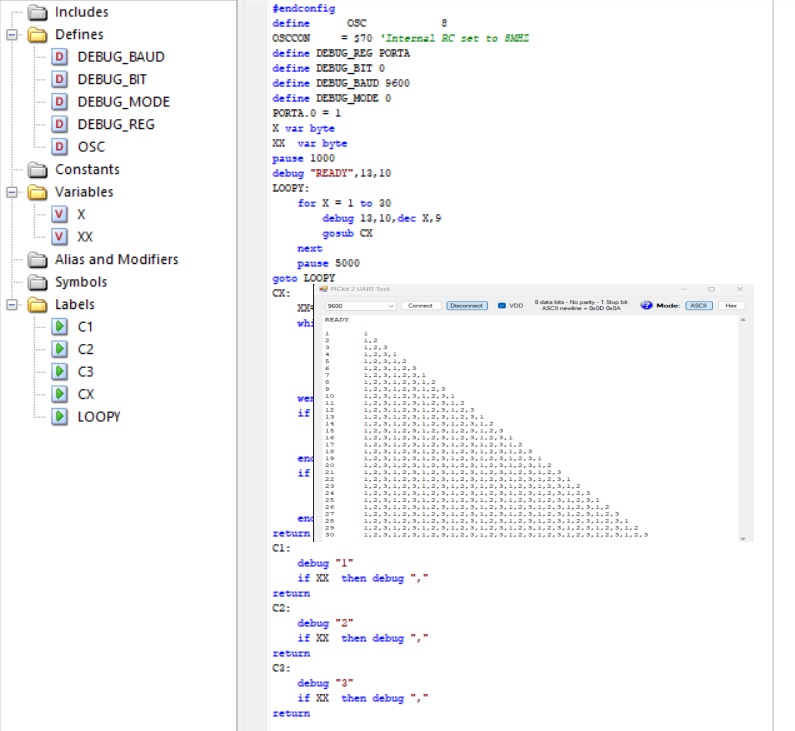Viewport: 795px width, 731px height.
Task: Select the OSC define icon
Action: click(x=60, y=147)
